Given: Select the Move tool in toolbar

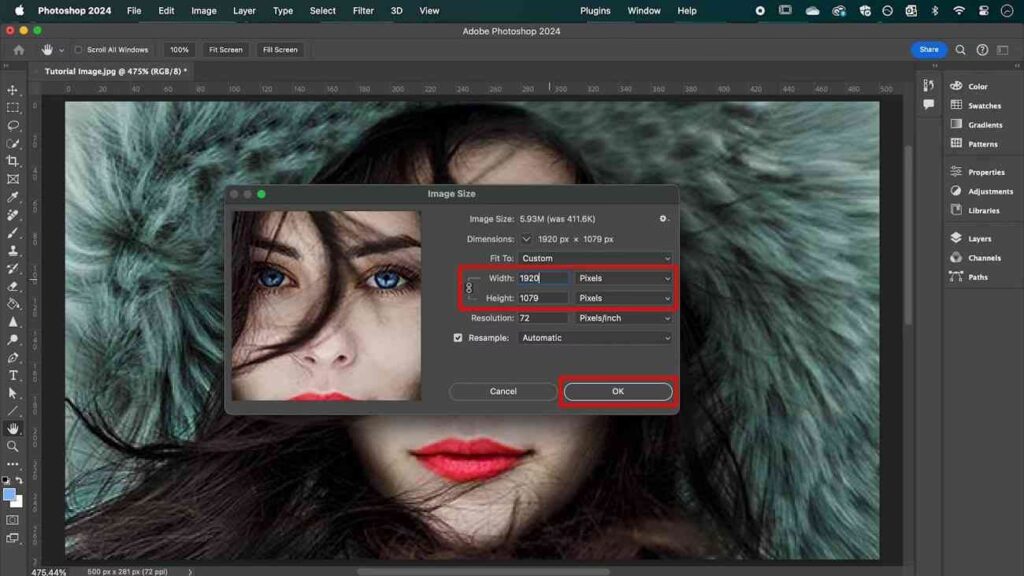Looking at the screenshot, I should pyautogui.click(x=13, y=90).
